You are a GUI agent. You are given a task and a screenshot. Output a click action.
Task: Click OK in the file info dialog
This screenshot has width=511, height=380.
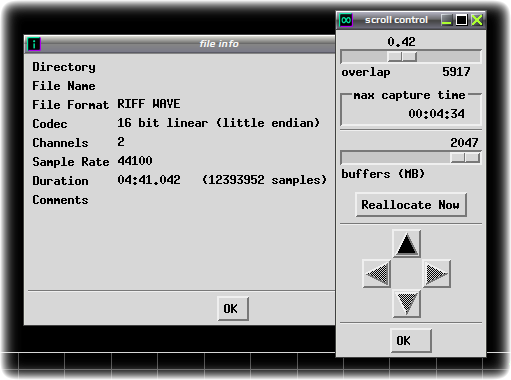pyautogui.click(x=233, y=309)
